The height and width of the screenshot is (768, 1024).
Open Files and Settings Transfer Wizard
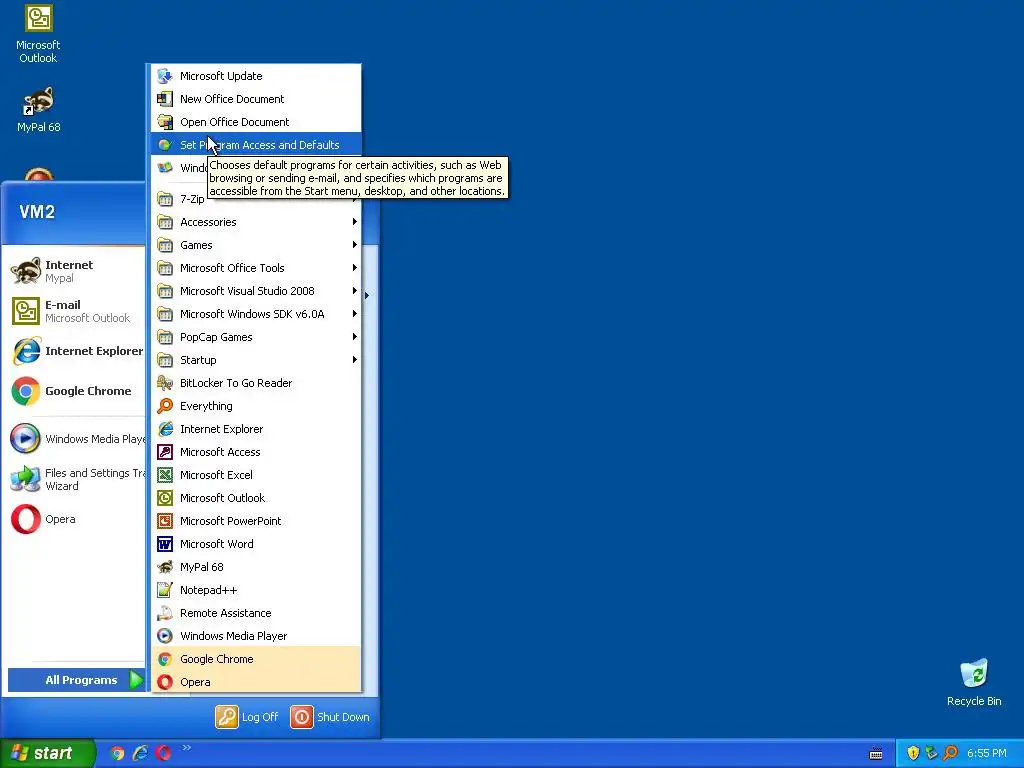[x=75, y=479]
